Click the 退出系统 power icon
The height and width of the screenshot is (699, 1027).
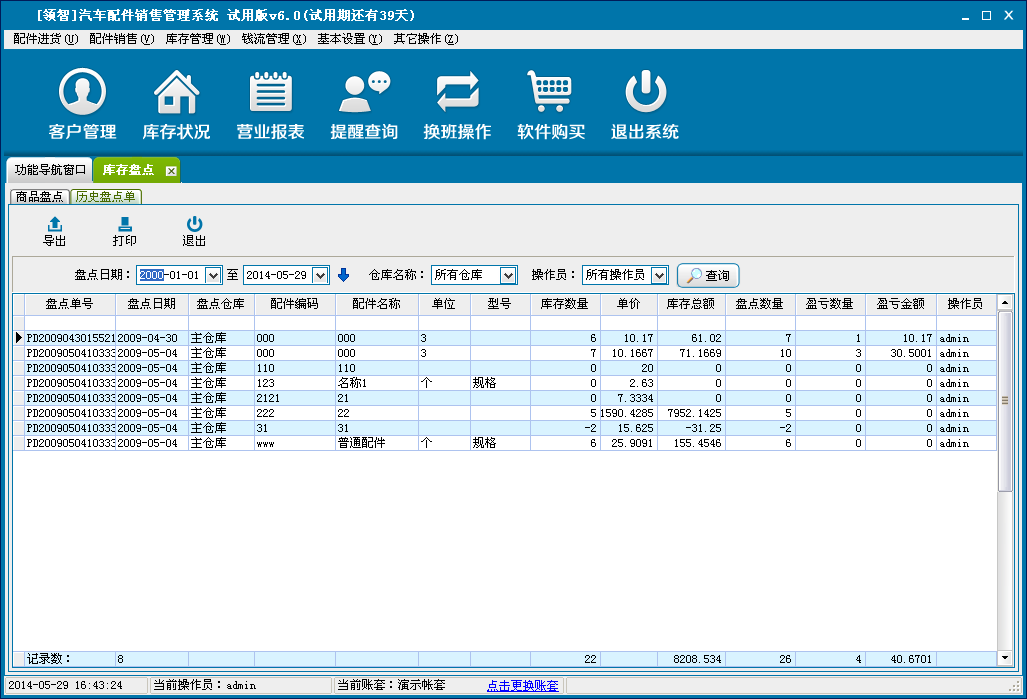click(645, 94)
